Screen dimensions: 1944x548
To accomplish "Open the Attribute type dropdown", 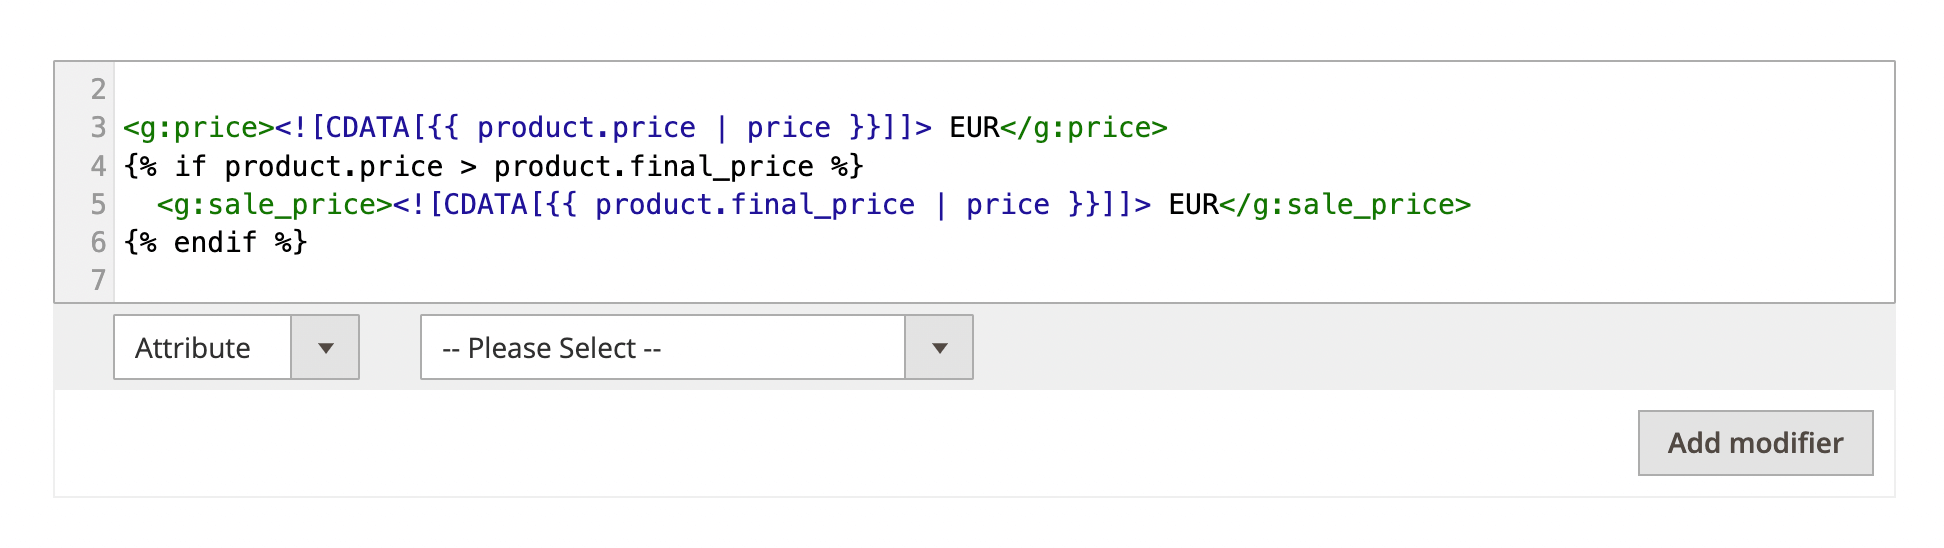I will (x=236, y=347).
